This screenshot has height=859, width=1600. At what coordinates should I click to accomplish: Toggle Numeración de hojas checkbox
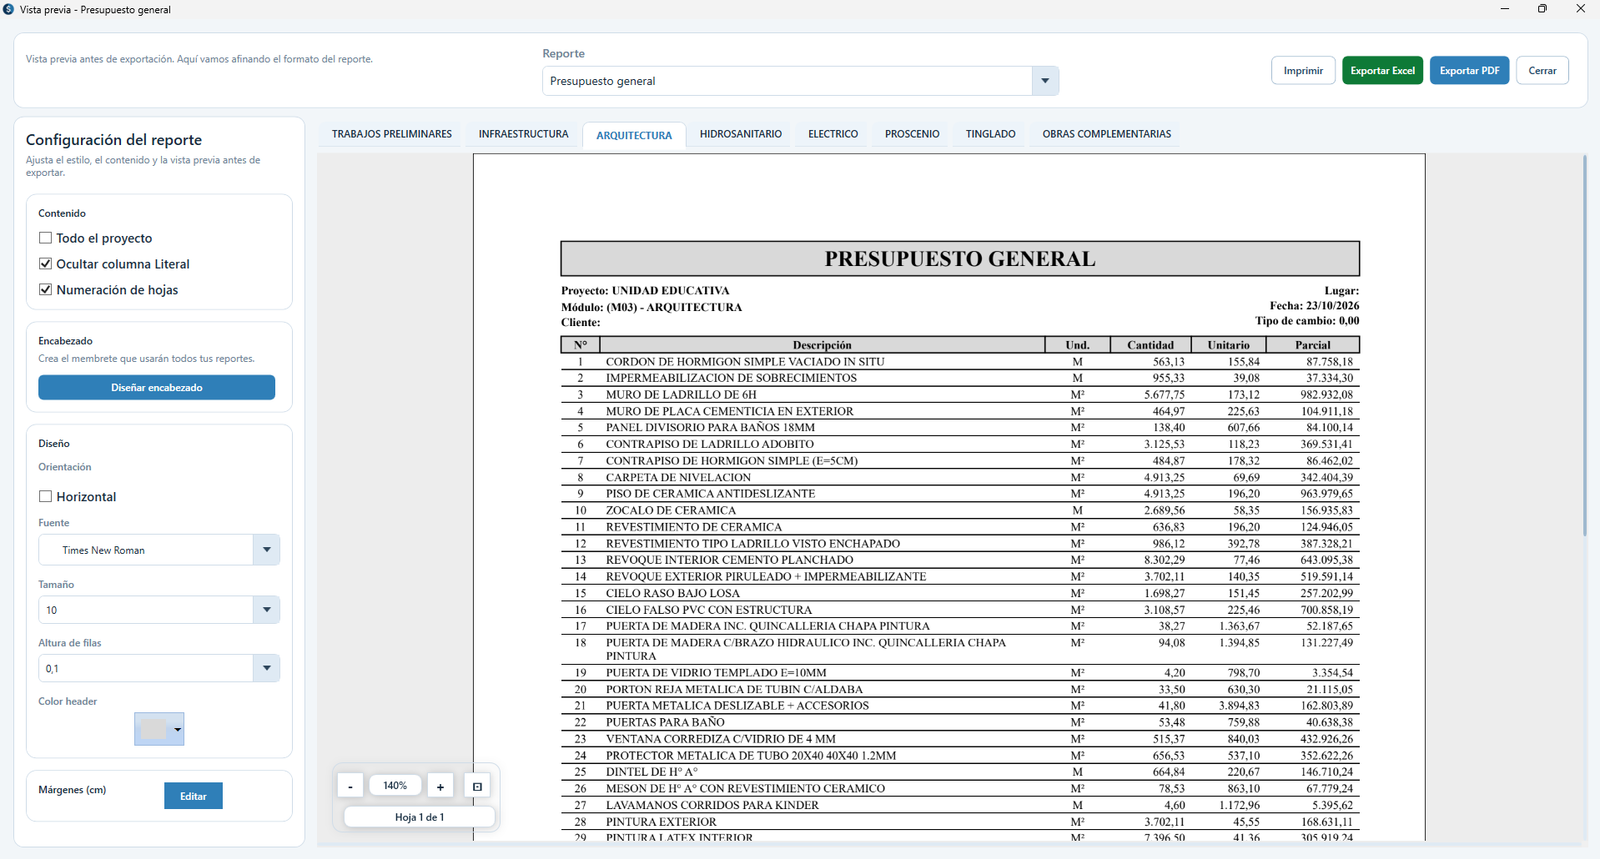[x=45, y=290]
